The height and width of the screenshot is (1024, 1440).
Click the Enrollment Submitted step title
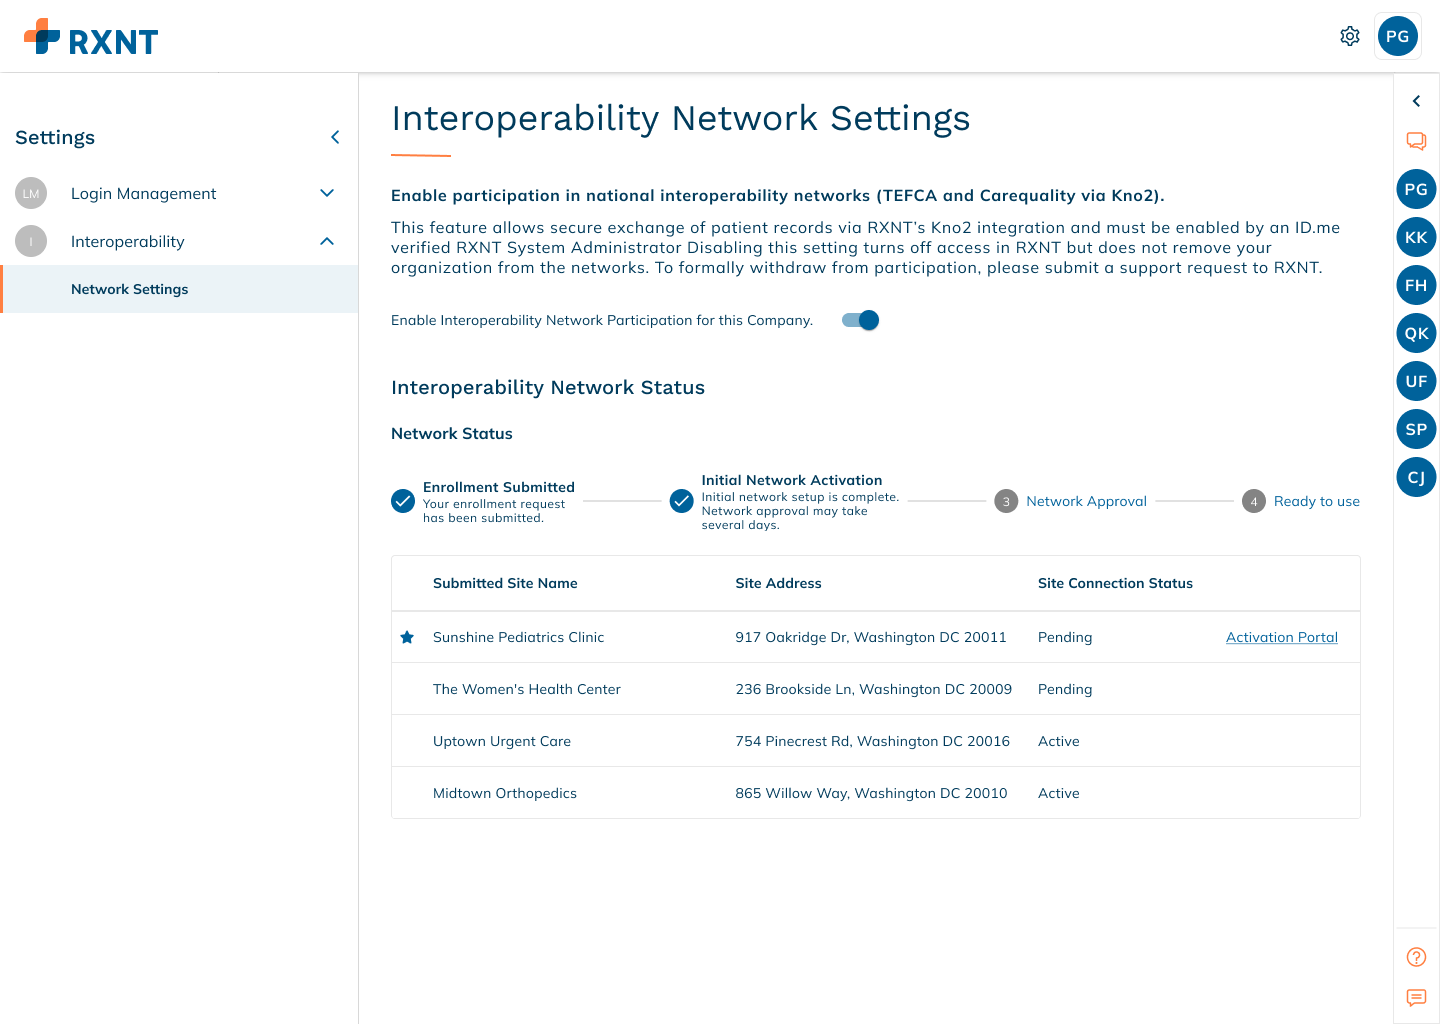(499, 487)
